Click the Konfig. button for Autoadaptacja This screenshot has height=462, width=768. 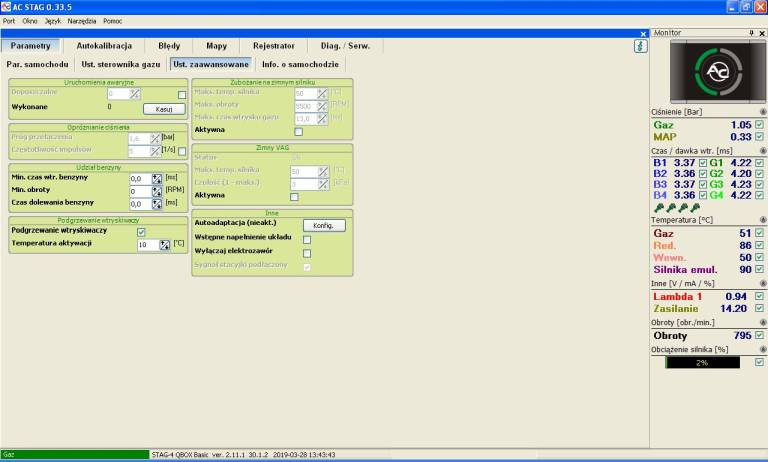(324, 225)
